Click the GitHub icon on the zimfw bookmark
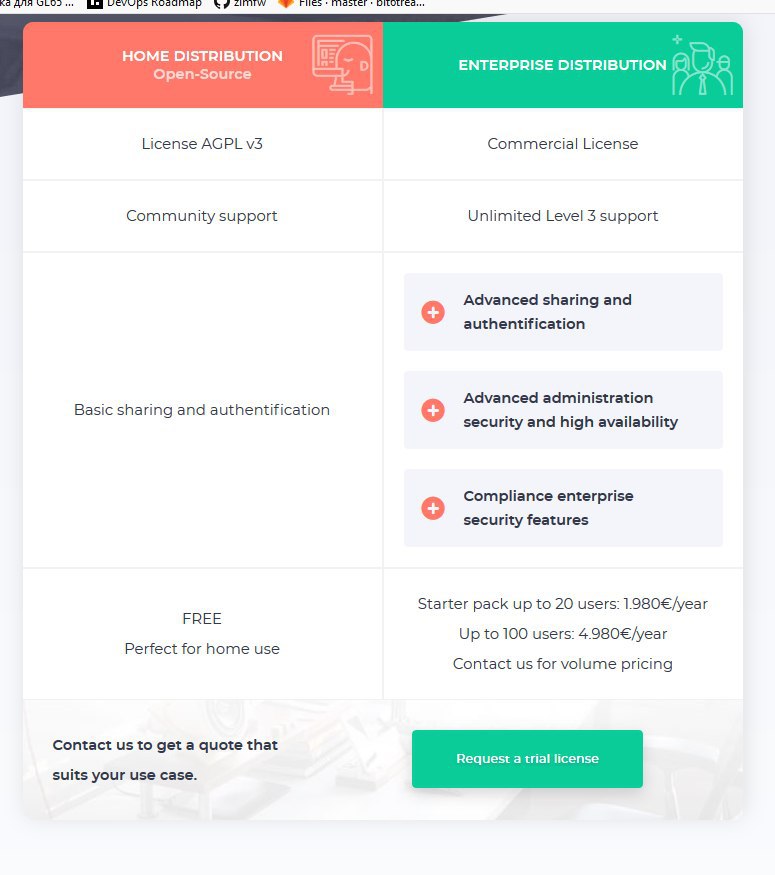The width and height of the screenshot is (775, 875). (221, 3)
